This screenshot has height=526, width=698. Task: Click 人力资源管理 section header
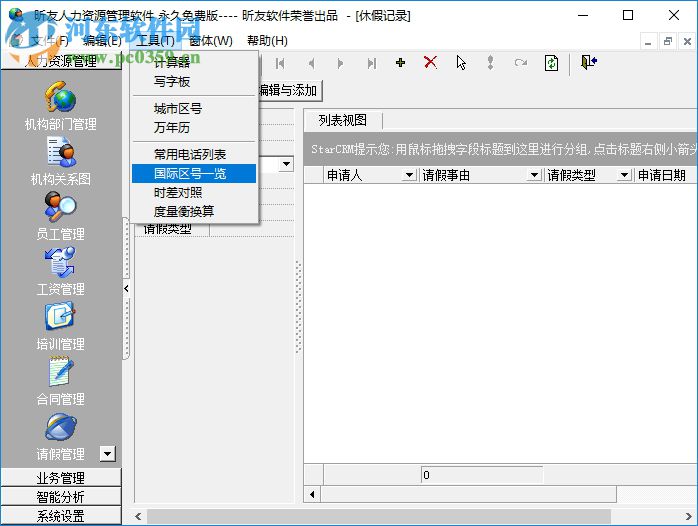coord(61,61)
